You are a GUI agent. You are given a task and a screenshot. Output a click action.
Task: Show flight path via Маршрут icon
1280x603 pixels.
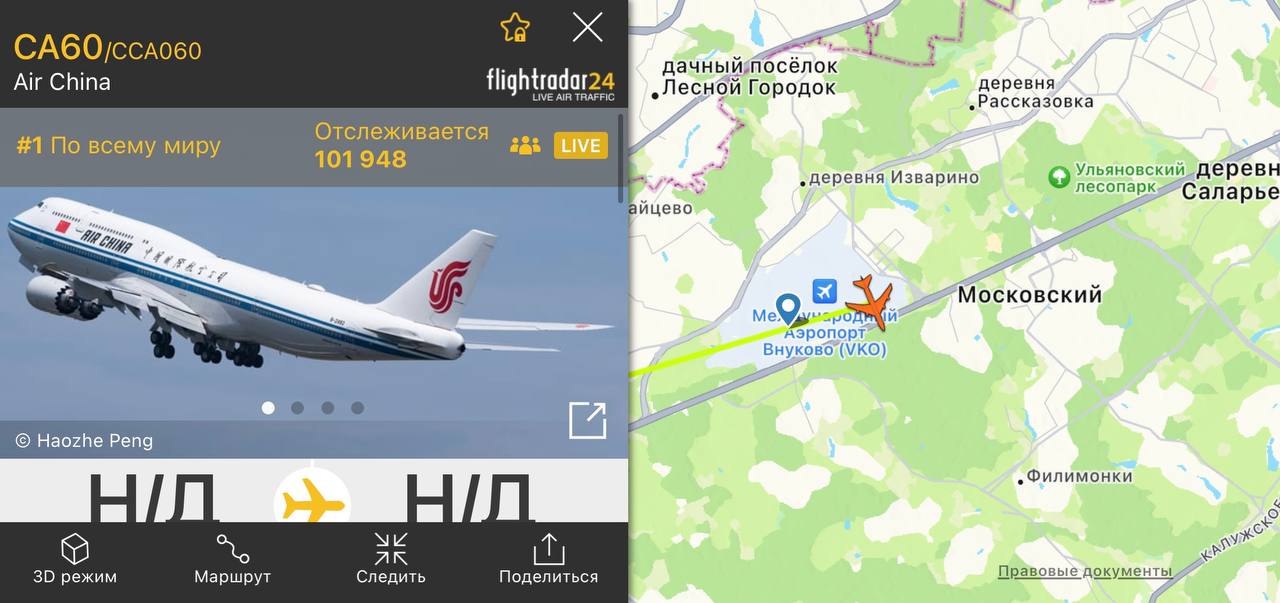click(232, 559)
